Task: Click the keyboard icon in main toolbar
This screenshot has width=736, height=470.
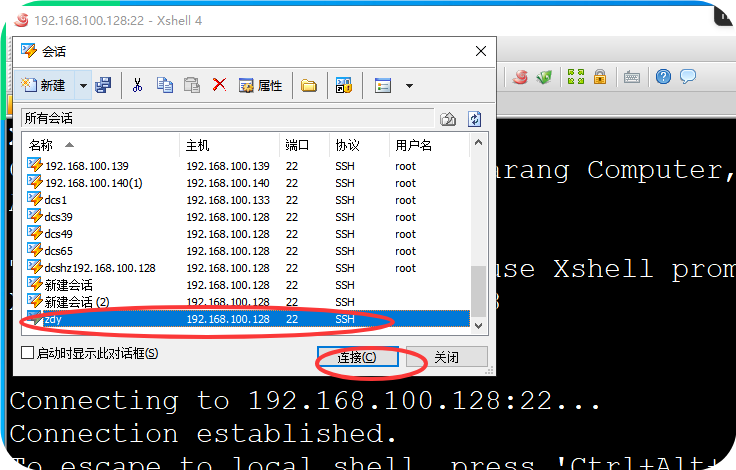Action: [x=632, y=77]
